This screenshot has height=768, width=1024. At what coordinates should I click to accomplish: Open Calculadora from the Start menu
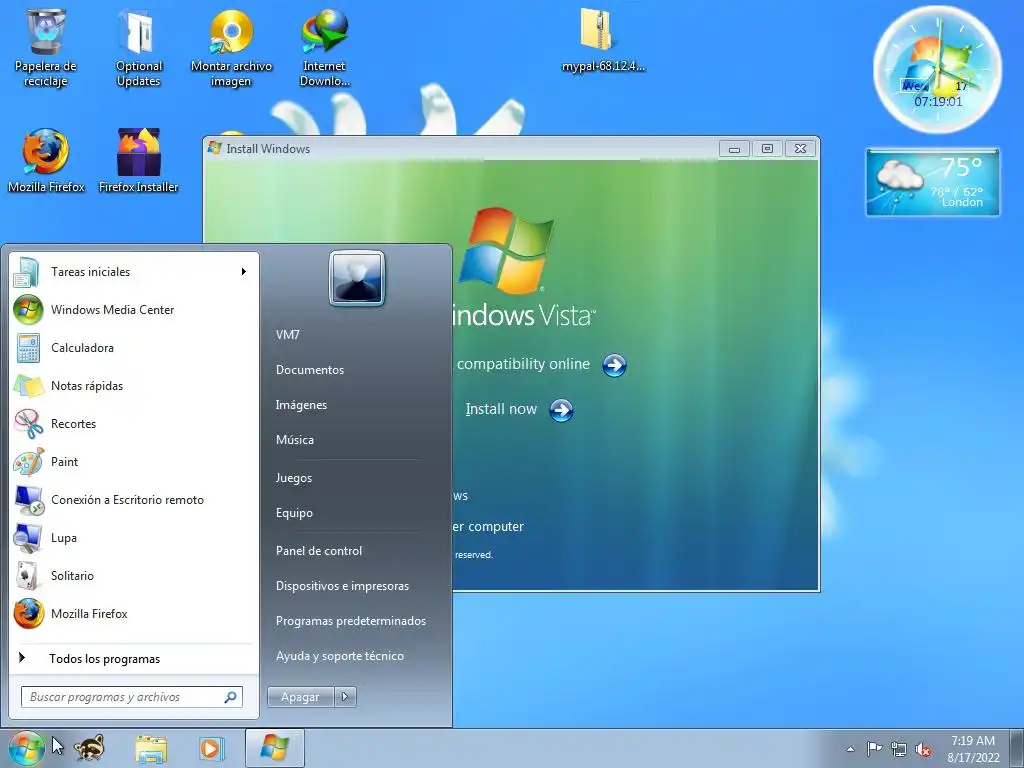[x=134, y=347]
